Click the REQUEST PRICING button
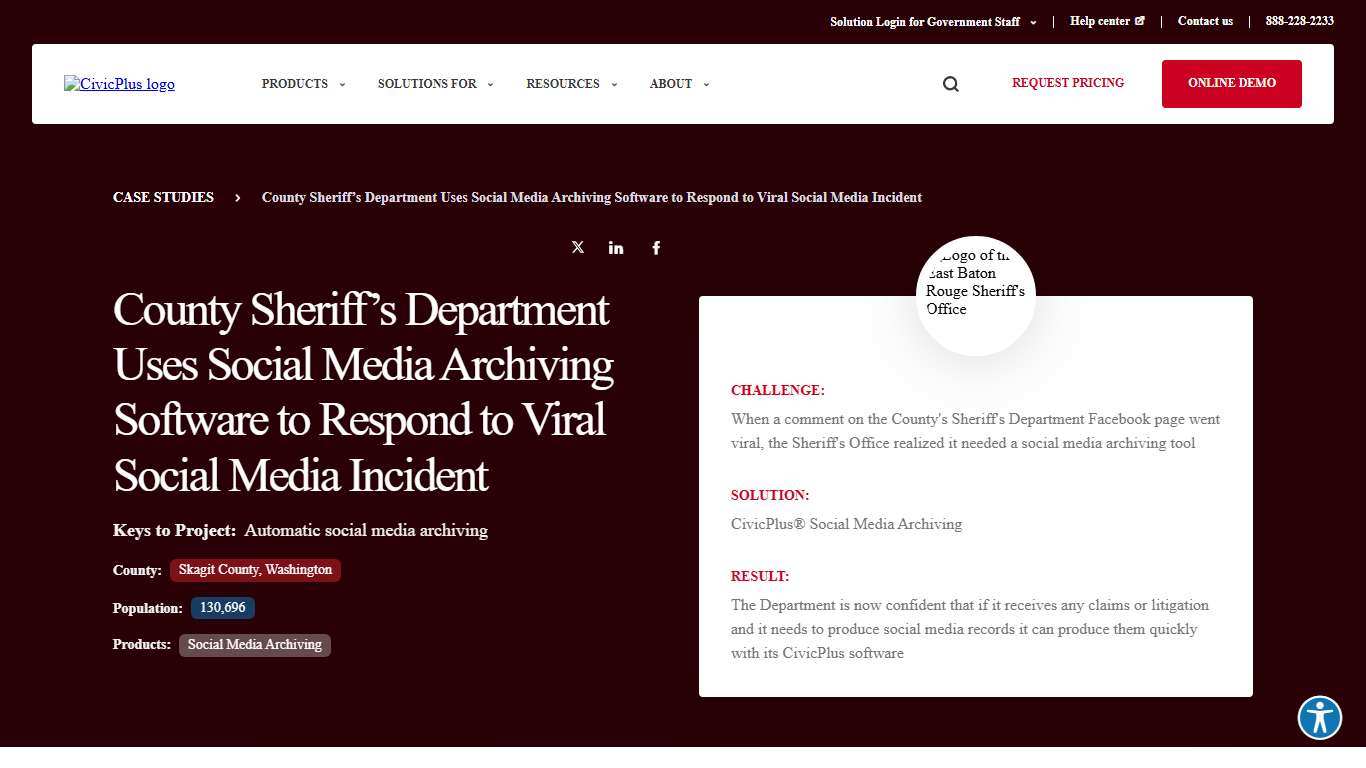Viewport: 1366px width, 768px height. [x=1067, y=83]
